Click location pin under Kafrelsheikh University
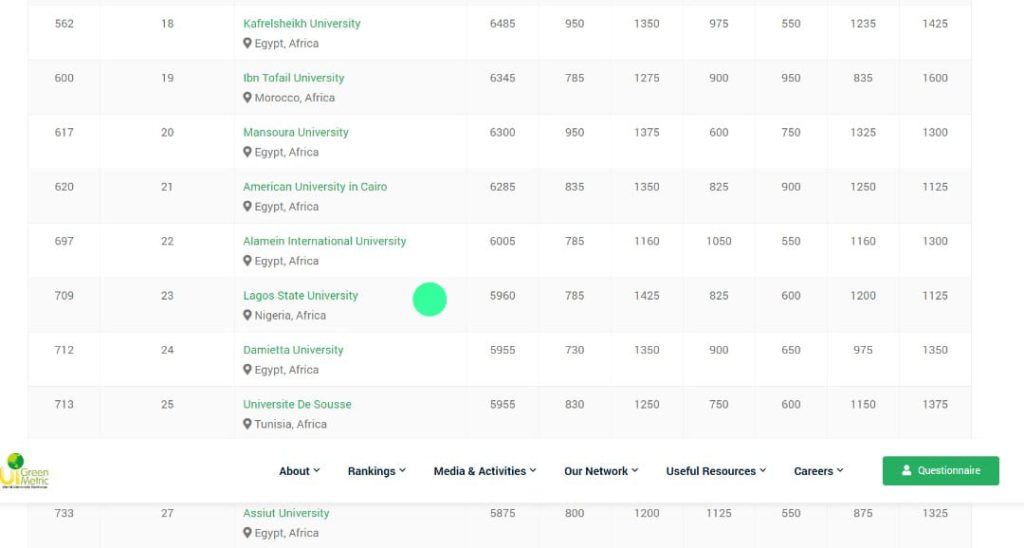This screenshot has height=548, width=1024. (x=248, y=44)
